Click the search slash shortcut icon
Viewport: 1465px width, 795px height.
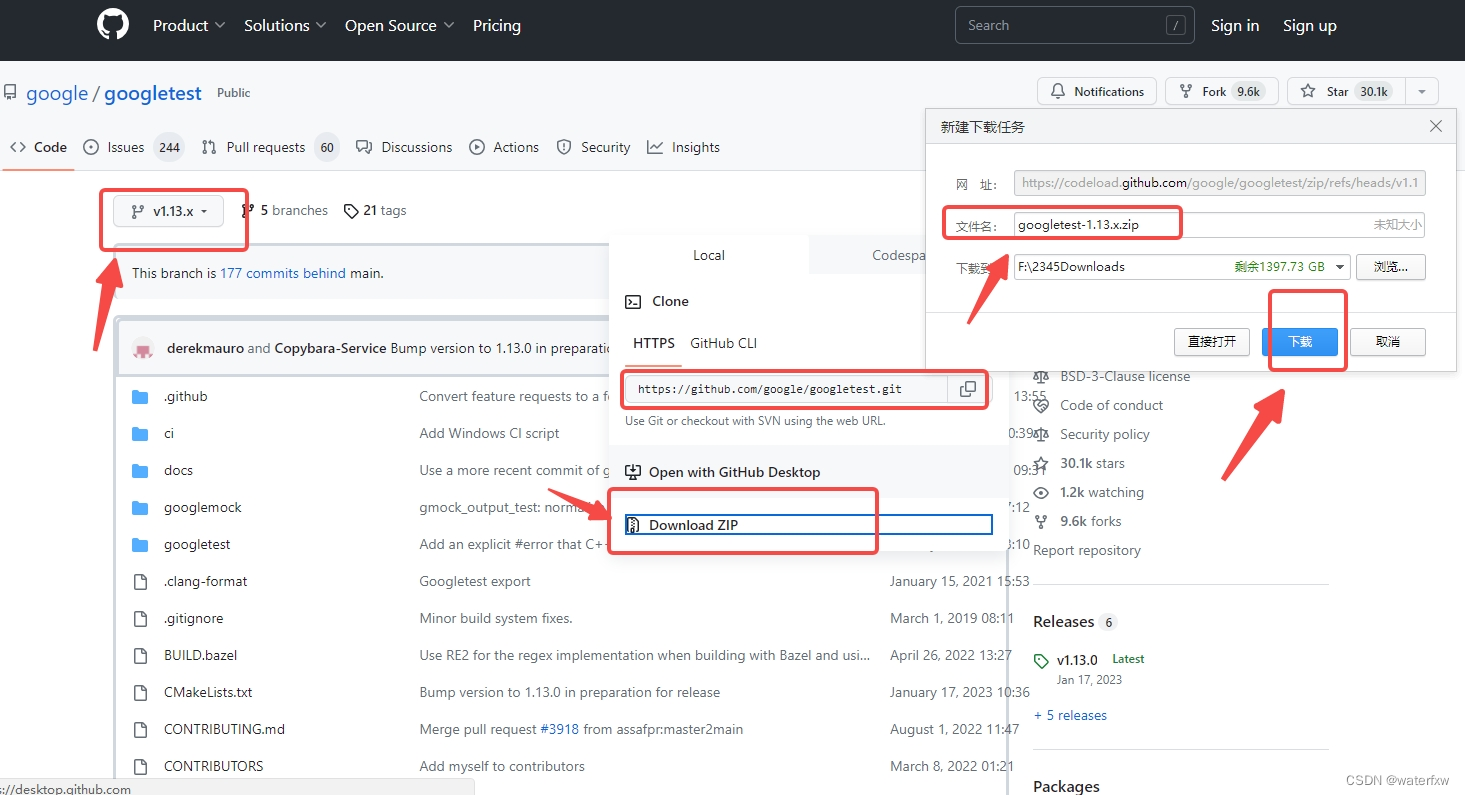pos(1176,26)
